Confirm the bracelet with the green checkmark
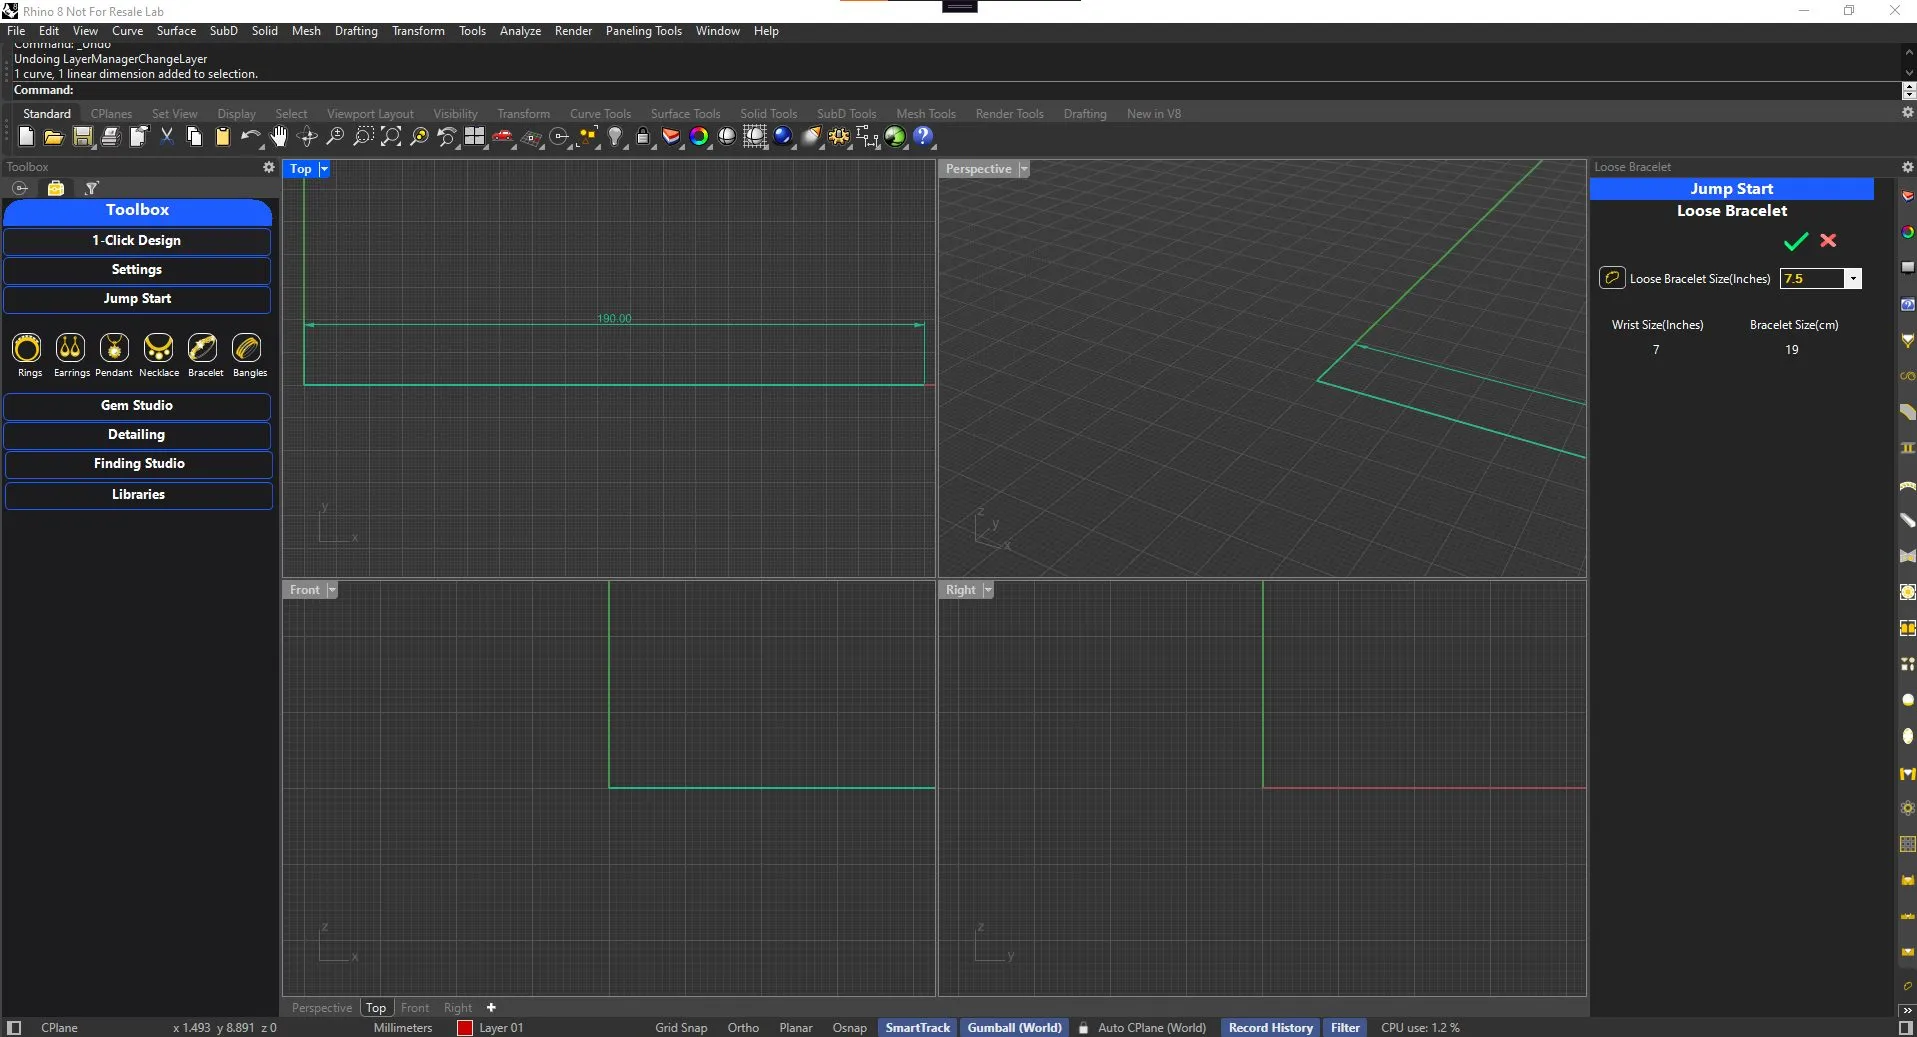 pos(1795,241)
